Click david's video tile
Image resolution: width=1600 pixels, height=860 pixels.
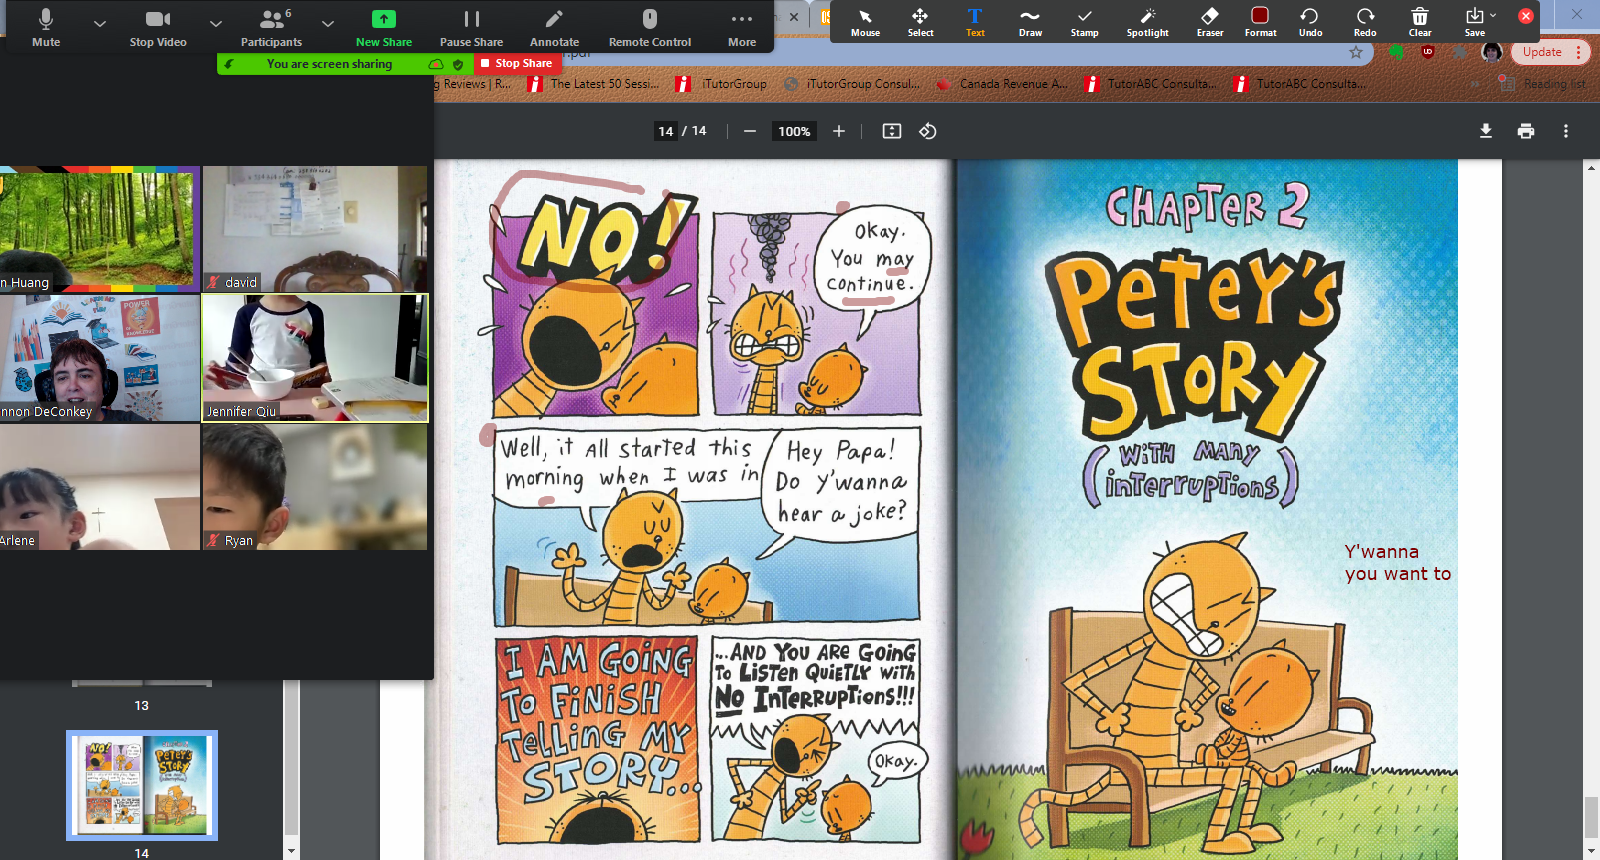[x=315, y=229]
